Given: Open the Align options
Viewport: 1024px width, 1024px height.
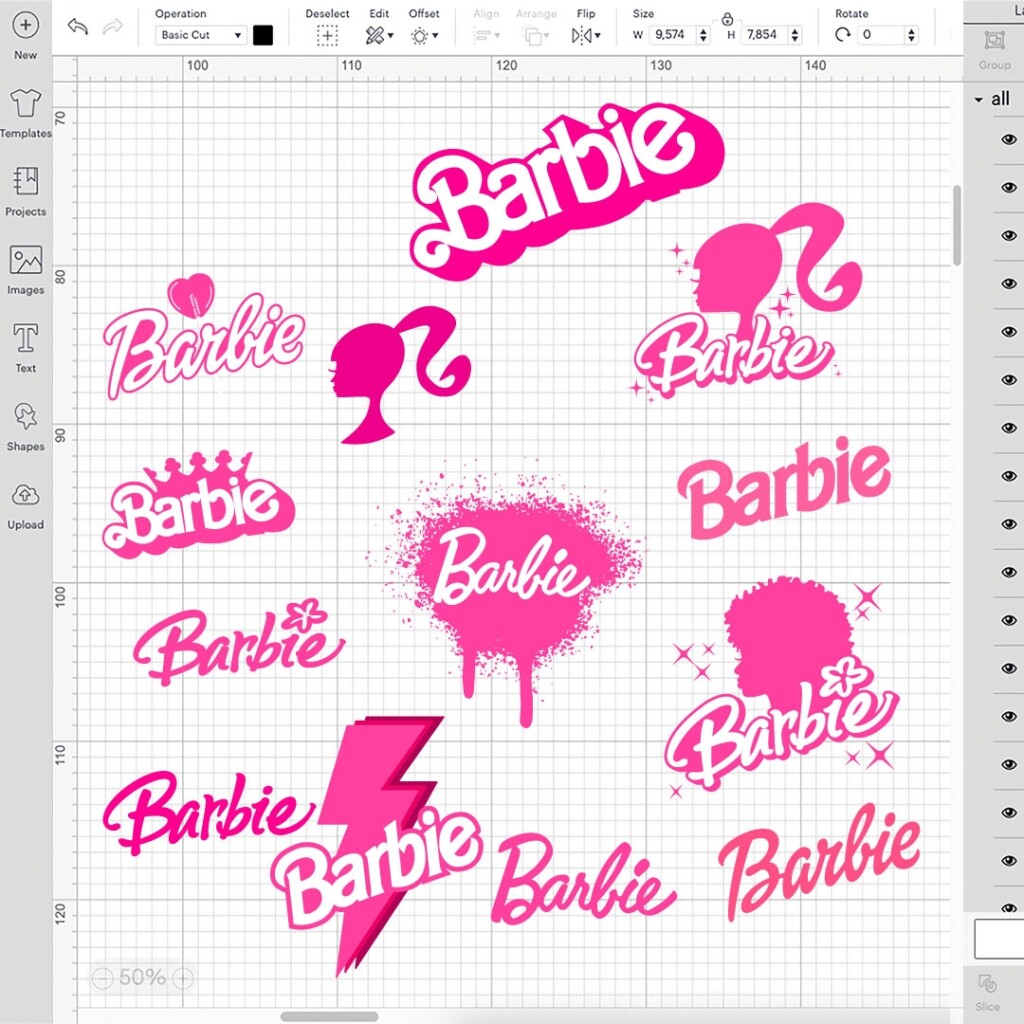Looking at the screenshot, I should point(487,36).
